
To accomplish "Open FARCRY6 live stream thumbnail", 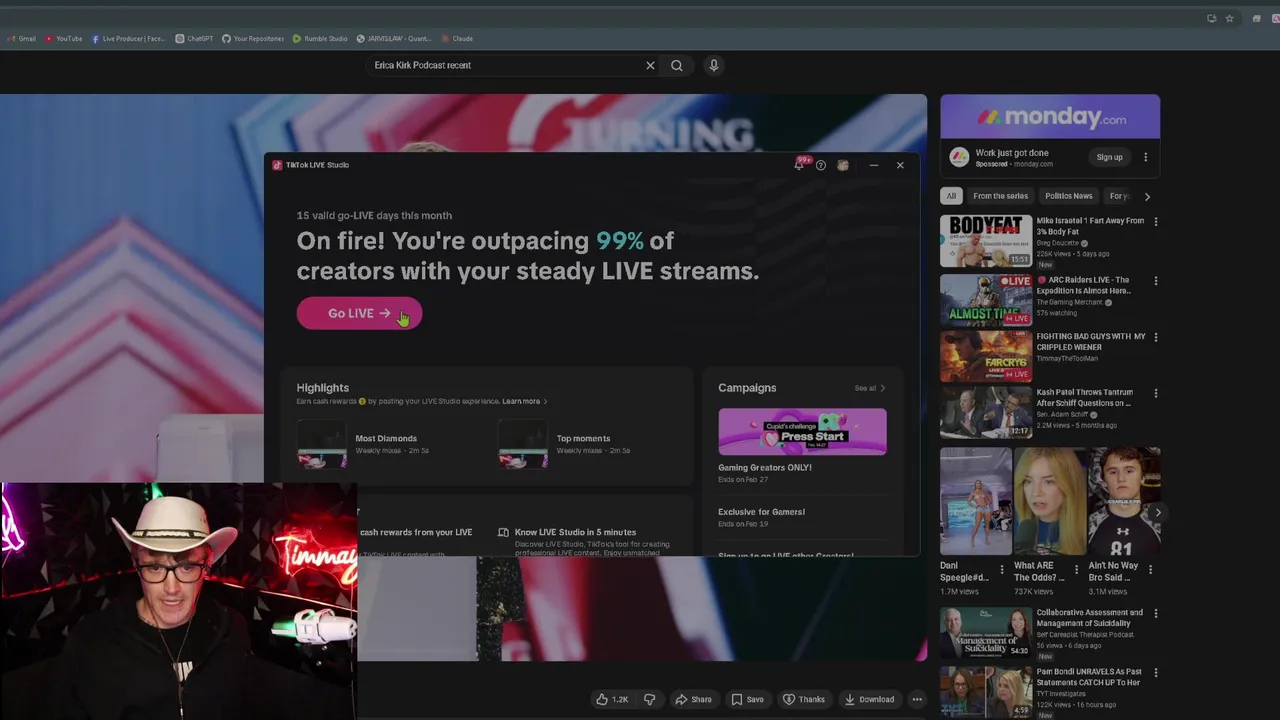I will pos(986,356).
